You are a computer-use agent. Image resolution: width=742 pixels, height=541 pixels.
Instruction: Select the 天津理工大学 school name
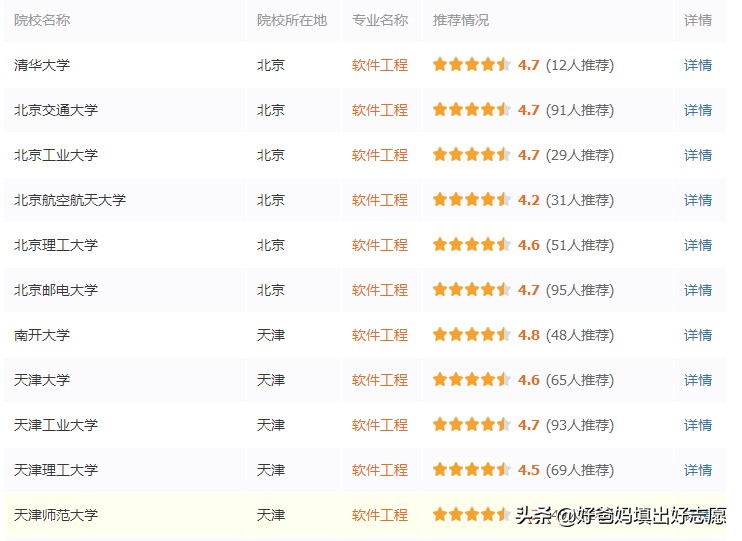tap(56, 470)
